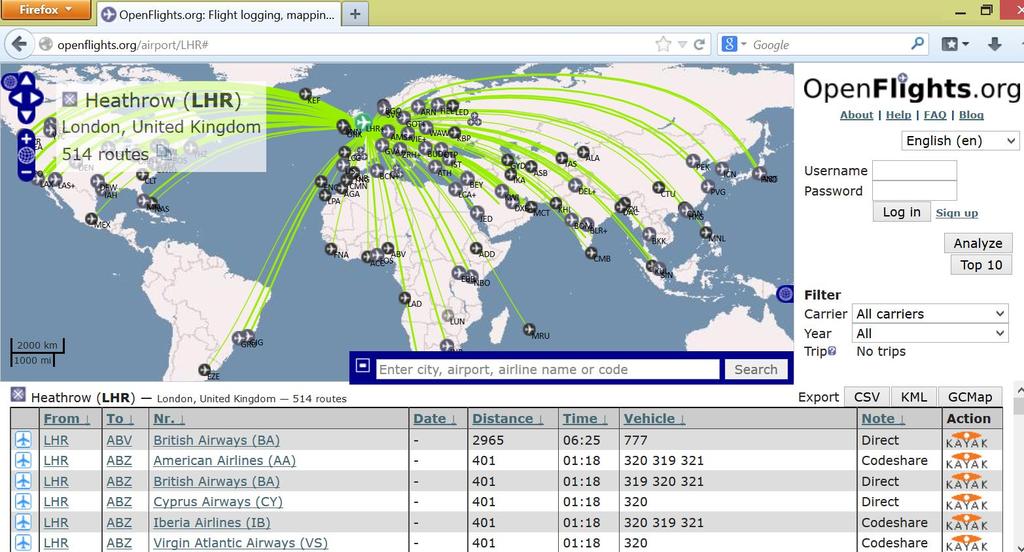Sort table by Vehicle column
1024x552 pixels.
pos(654,419)
